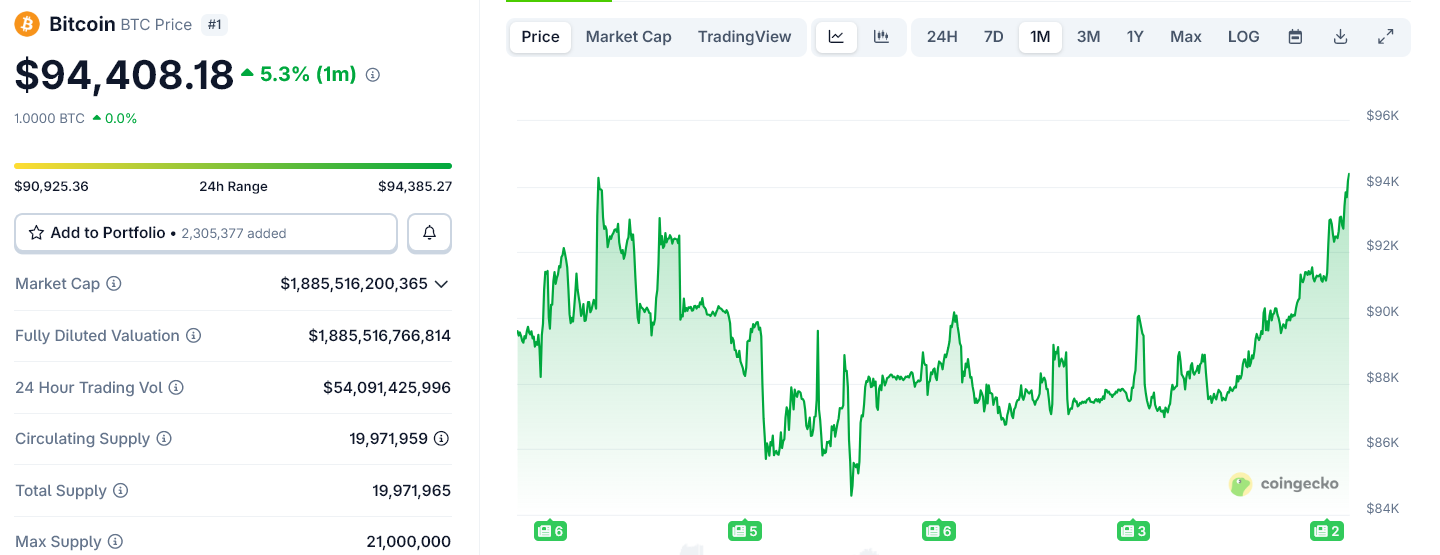1440x555 pixels.
Task: Open the 24 Hour Trading Vol info tooltip
Action: click(176, 388)
